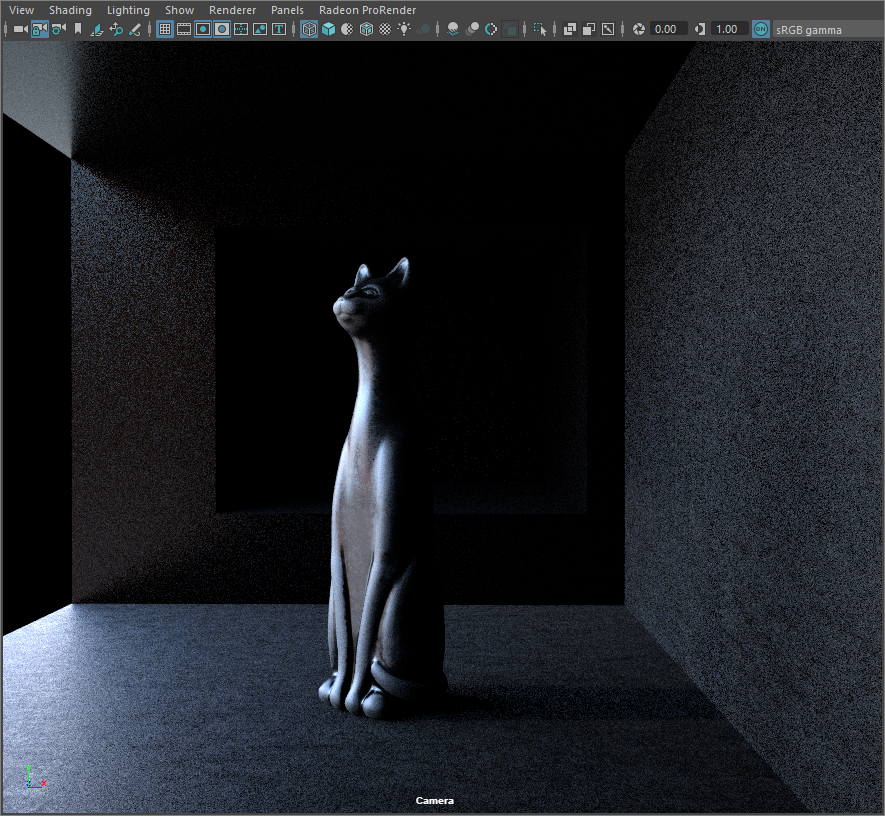Image resolution: width=885 pixels, height=816 pixels.
Task: Click the Isolate Select icon
Action: 540,29
